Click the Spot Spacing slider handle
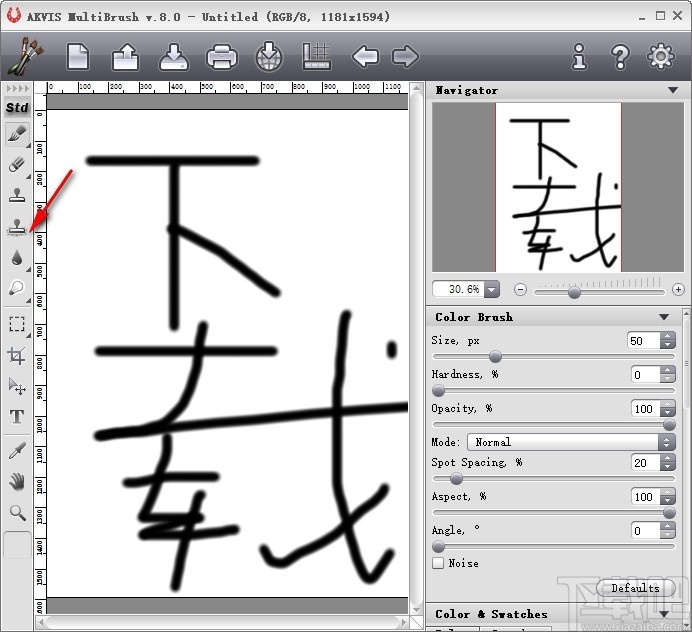The height and width of the screenshot is (632, 692). 456,478
